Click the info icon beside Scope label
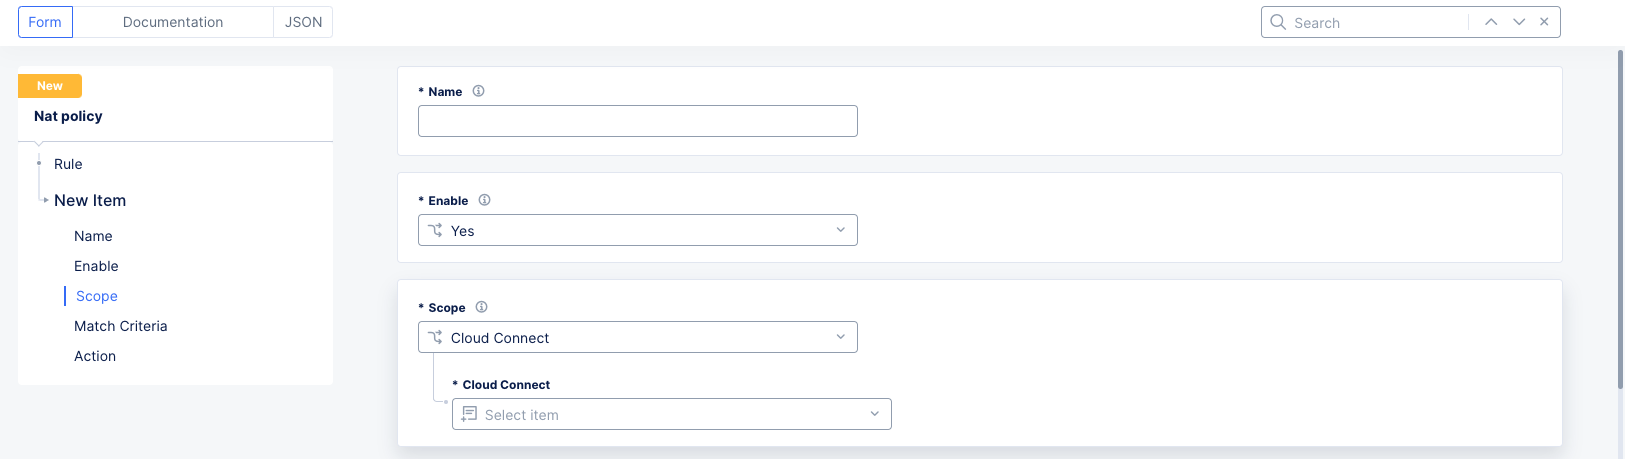 481,307
